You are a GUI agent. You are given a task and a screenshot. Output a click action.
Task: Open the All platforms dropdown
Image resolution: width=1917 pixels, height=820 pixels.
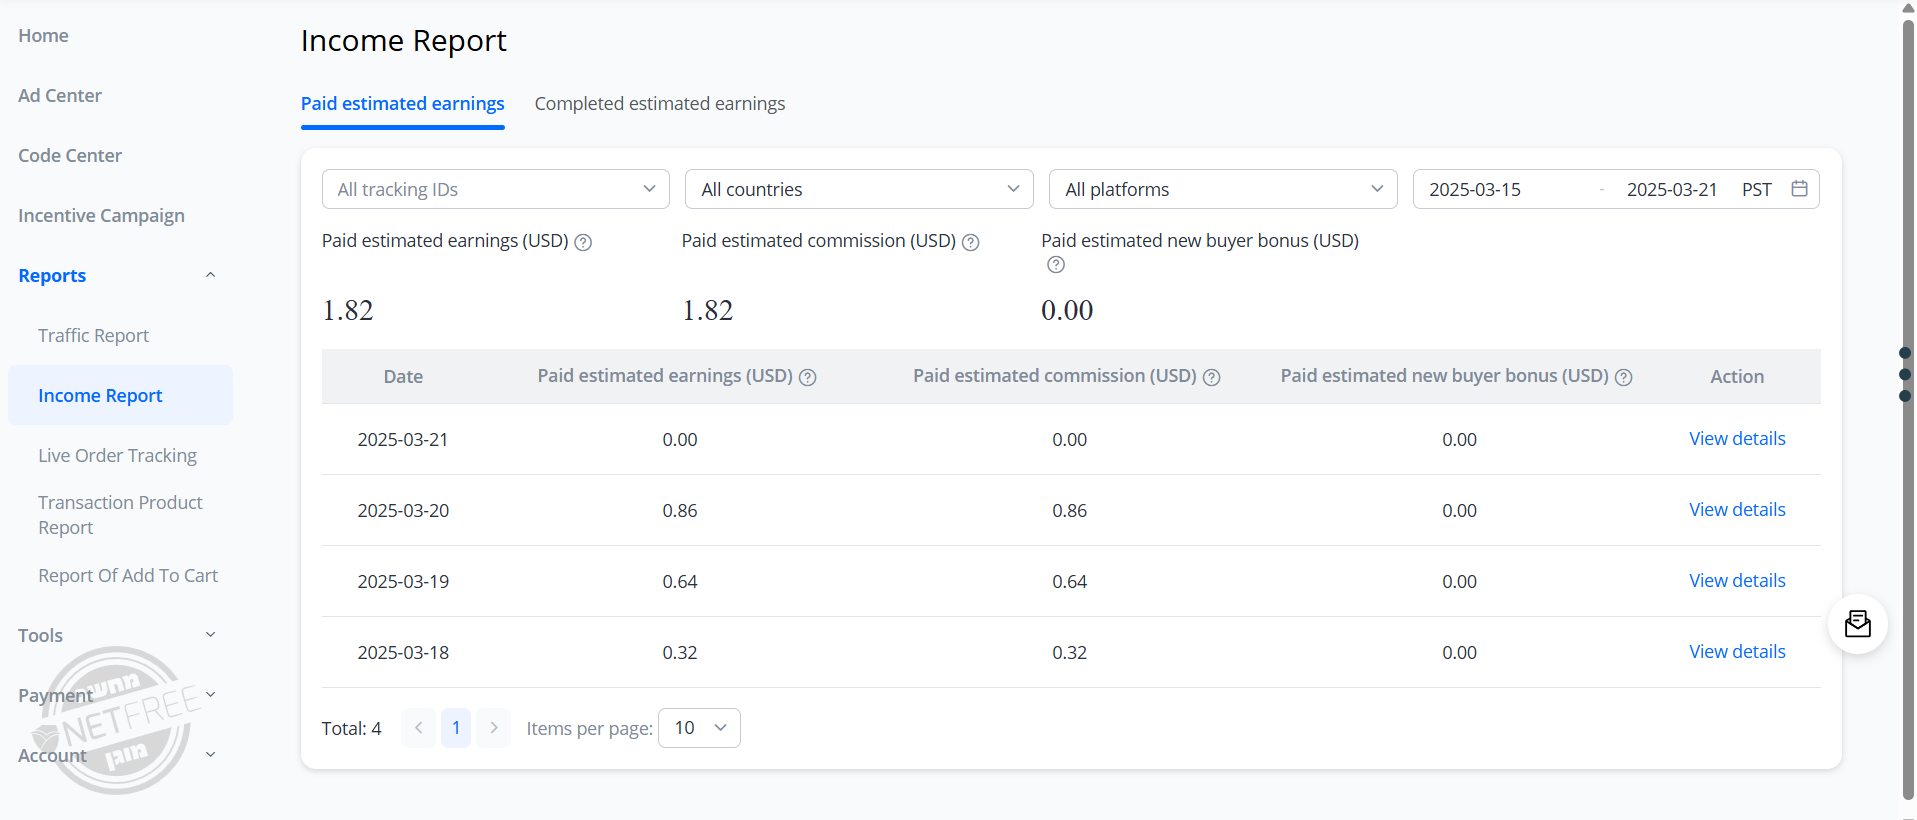click(1222, 189)
